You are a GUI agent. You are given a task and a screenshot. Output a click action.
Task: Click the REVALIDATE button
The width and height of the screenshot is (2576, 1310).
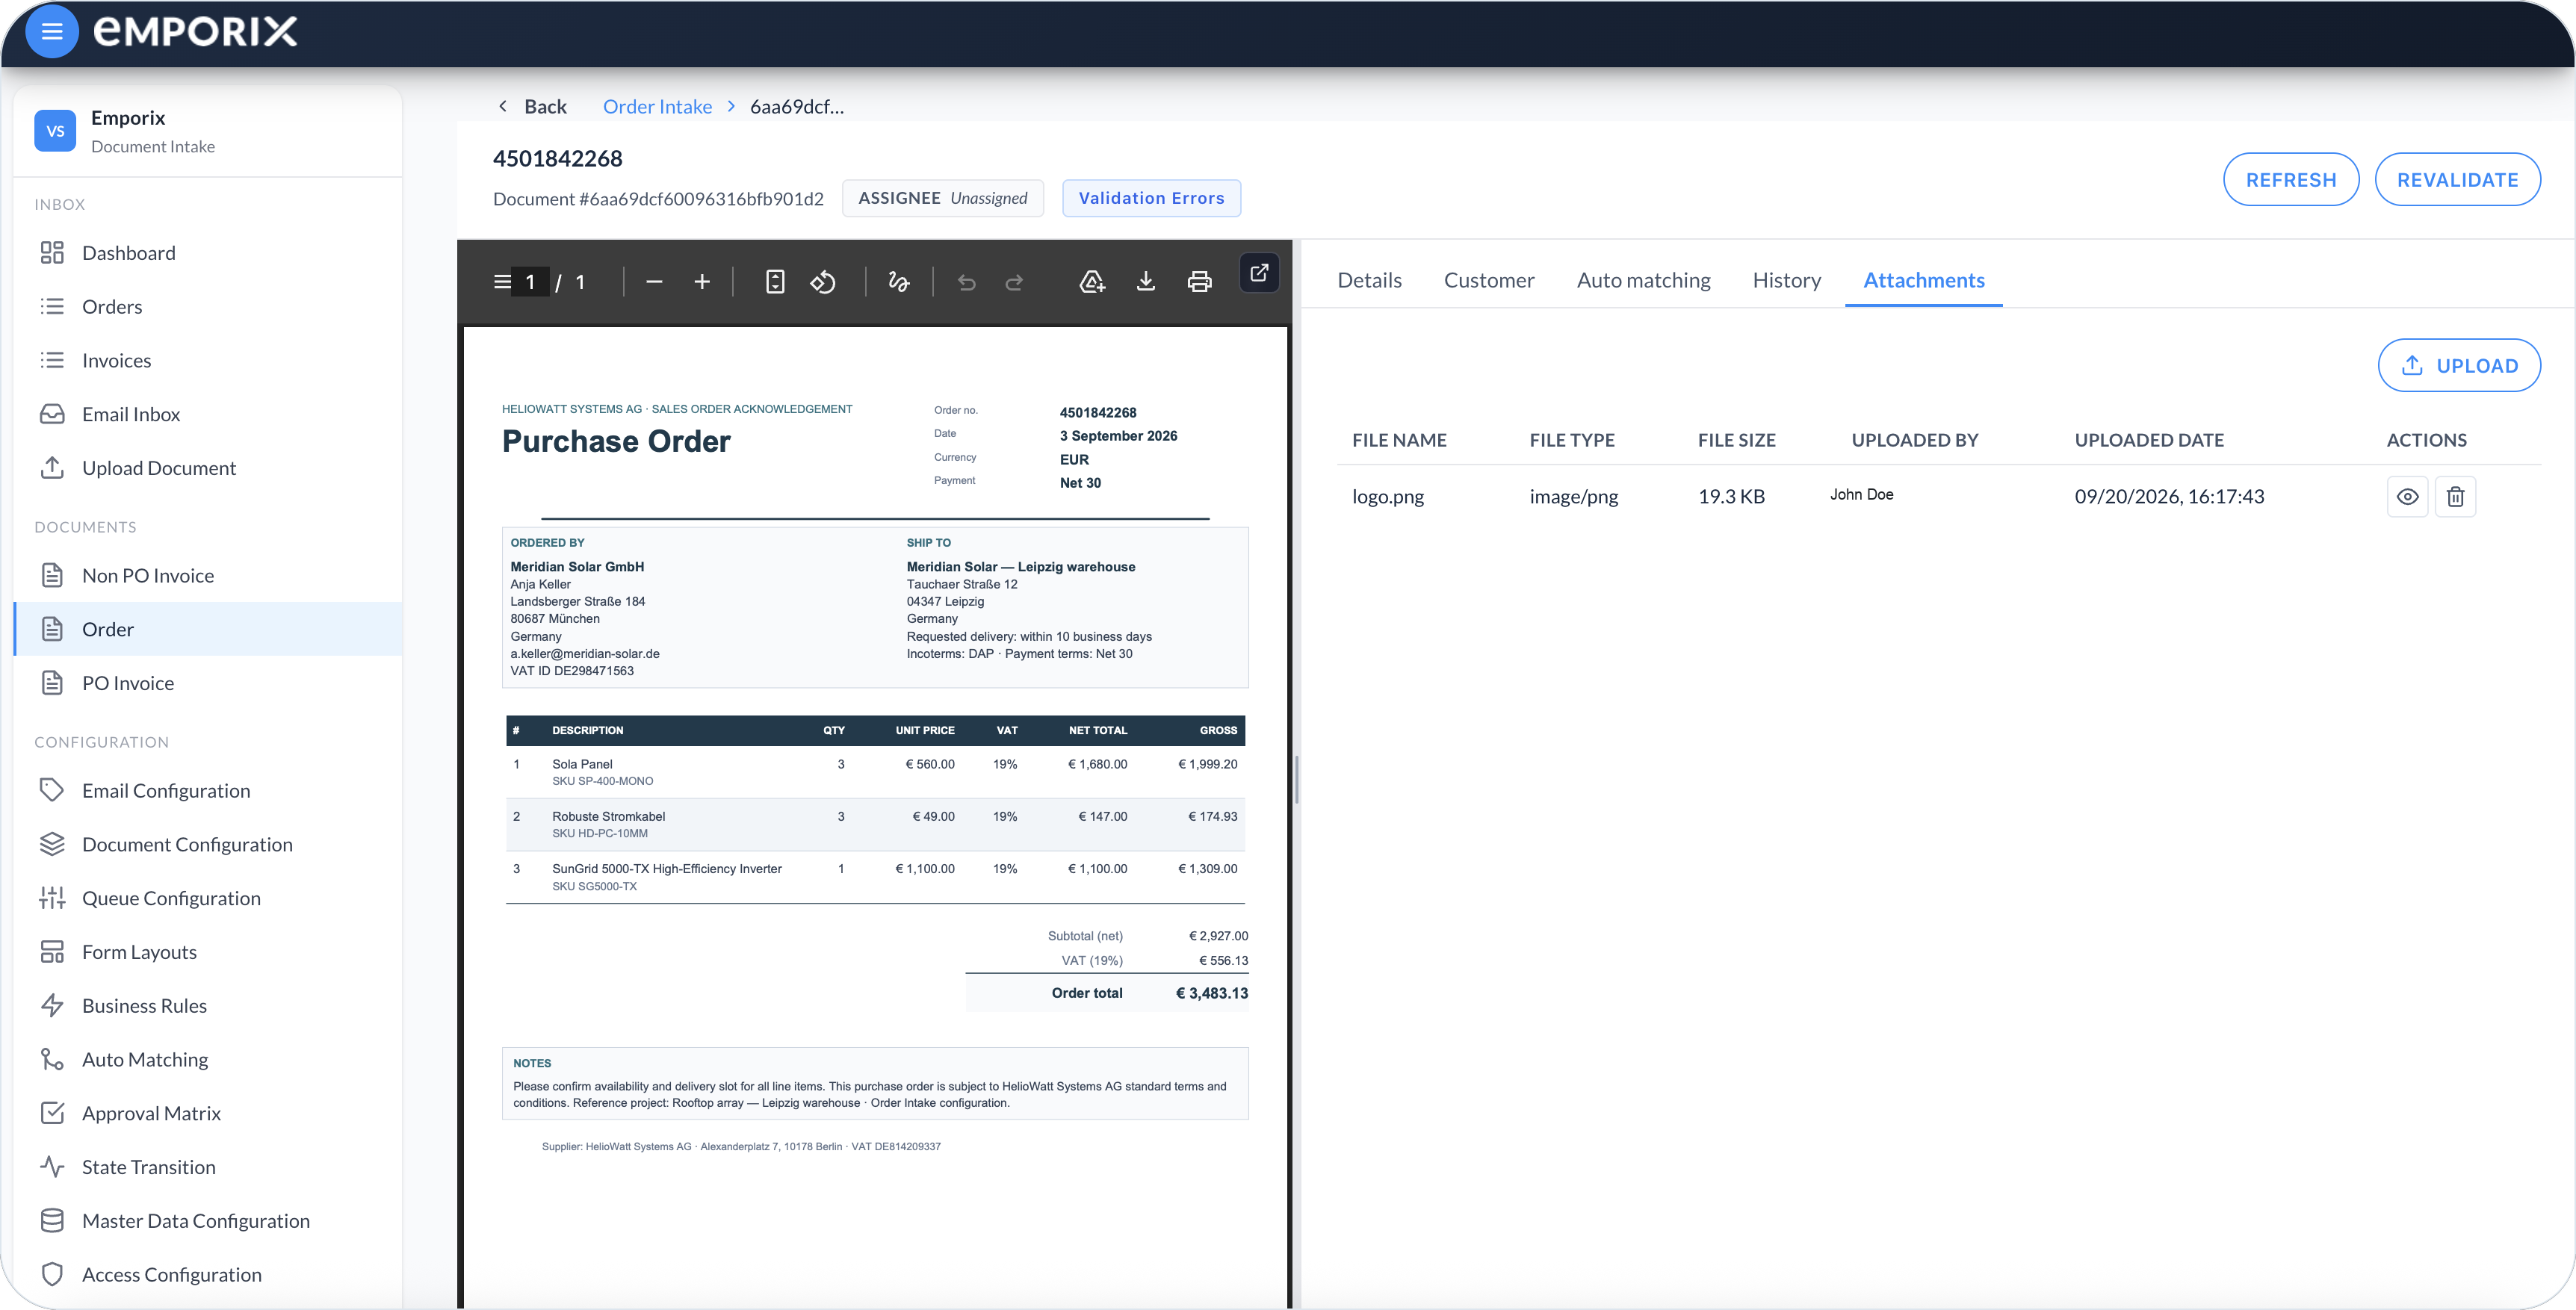pyautogui.click(x=2457, y=180)
